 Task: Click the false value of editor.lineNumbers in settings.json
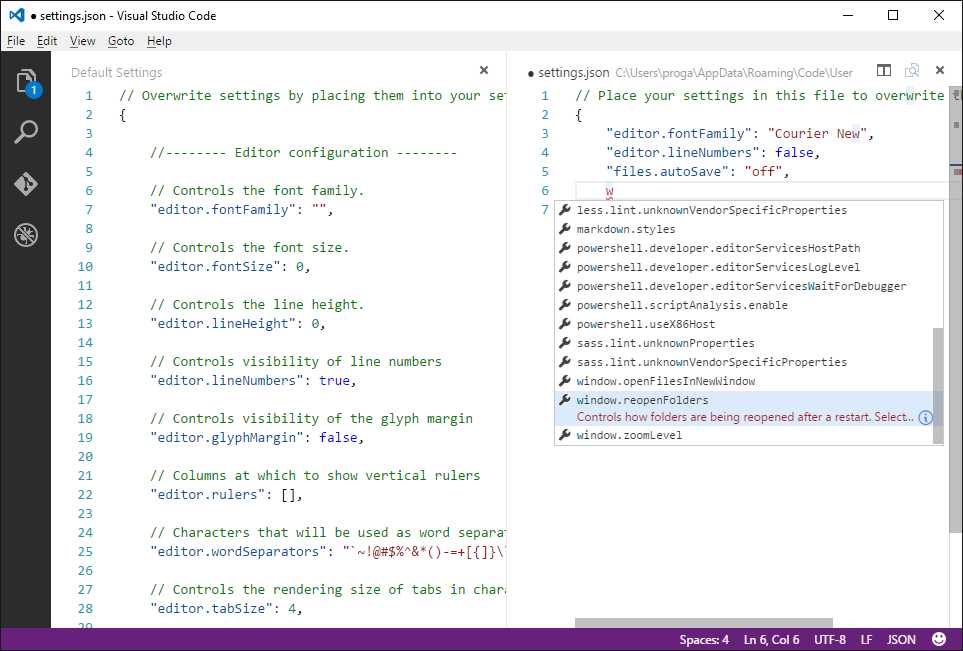coord(793,153)
